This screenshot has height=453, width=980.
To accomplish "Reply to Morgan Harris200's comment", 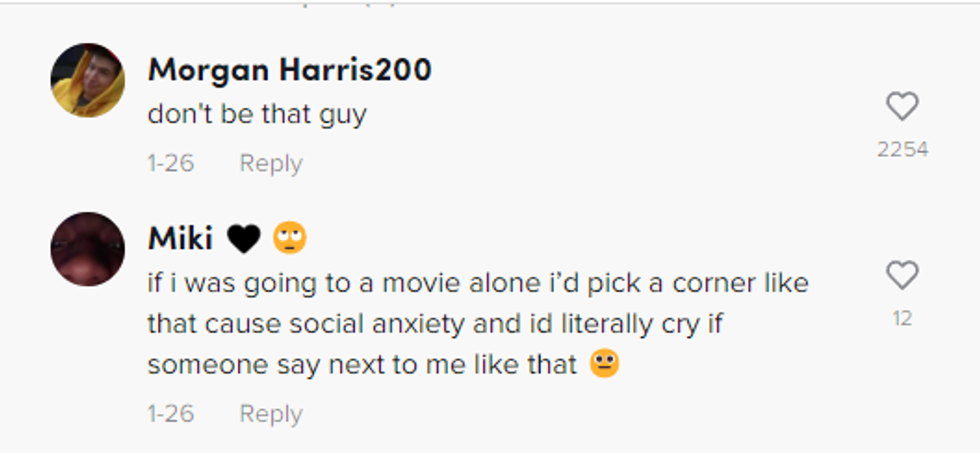I will [270, 163].
